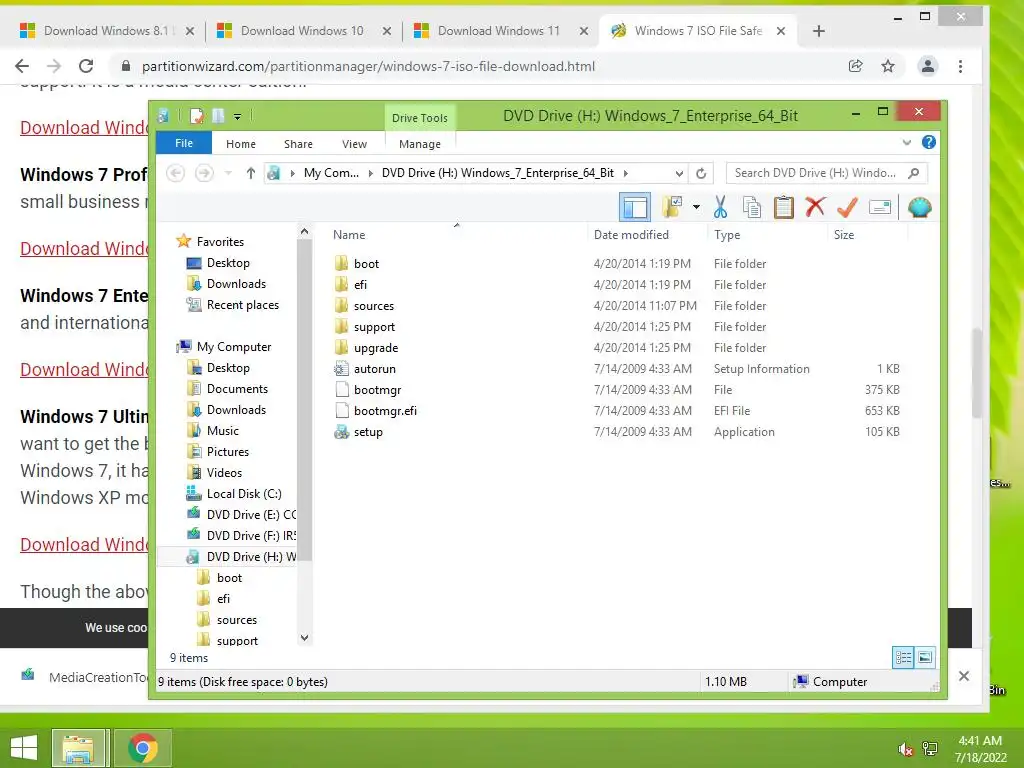1024x768 pixels.
Task: Click the Search DVD Drive input field
Action: tap(826, 172)
